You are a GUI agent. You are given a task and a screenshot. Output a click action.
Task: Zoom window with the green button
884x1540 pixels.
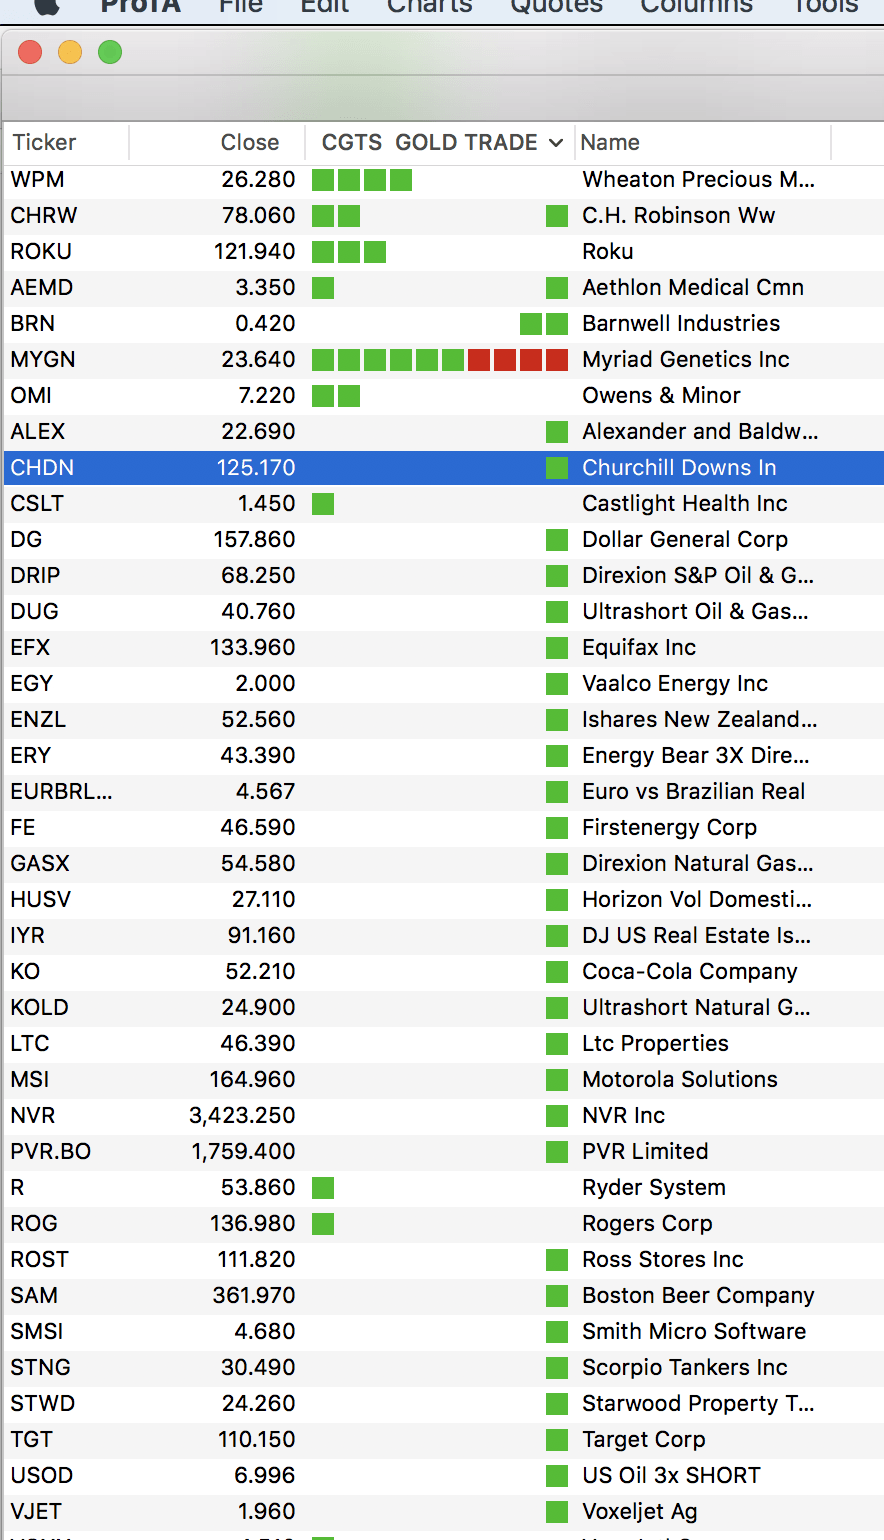point(110,52)
